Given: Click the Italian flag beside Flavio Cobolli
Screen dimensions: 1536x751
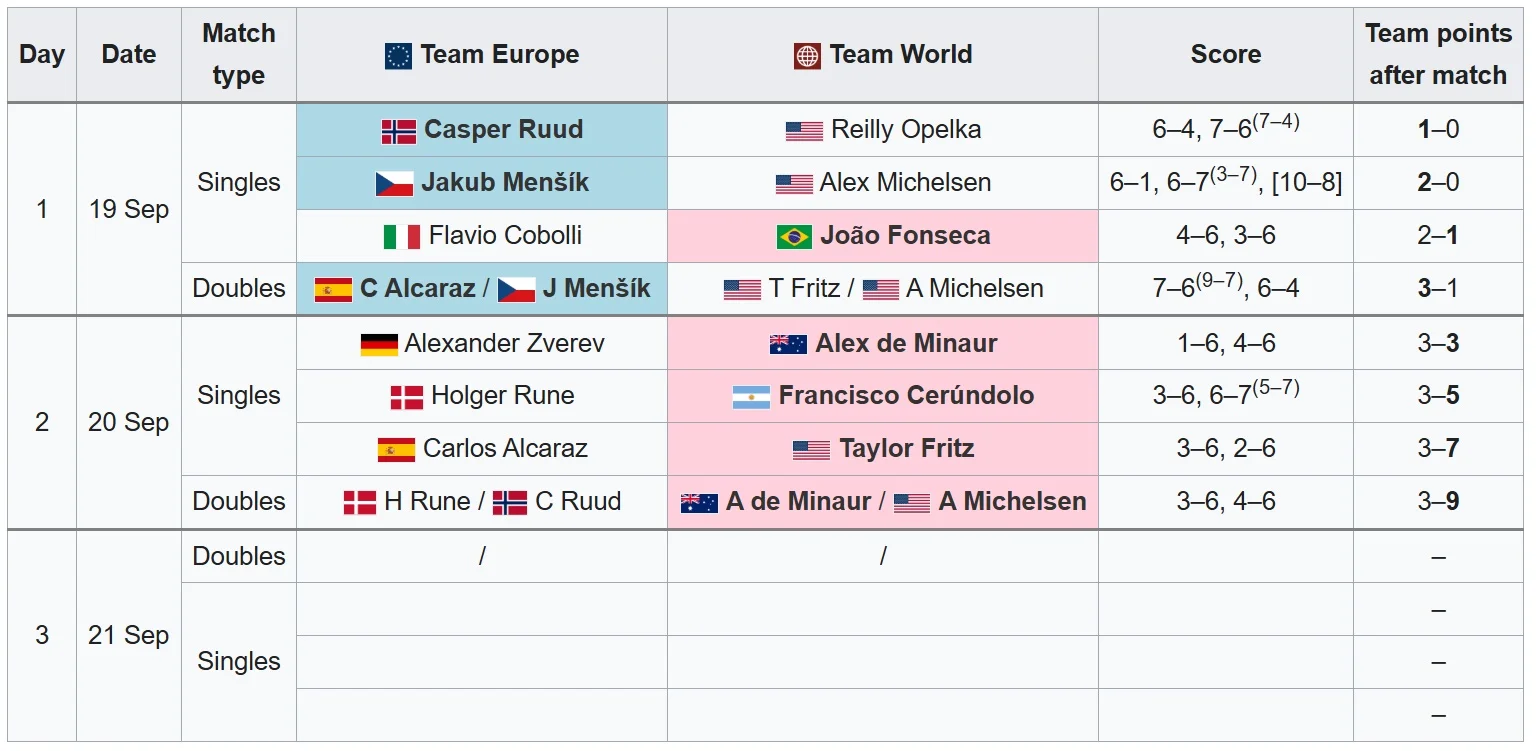Looking at the screenshot, I should (x=402, y=237).
